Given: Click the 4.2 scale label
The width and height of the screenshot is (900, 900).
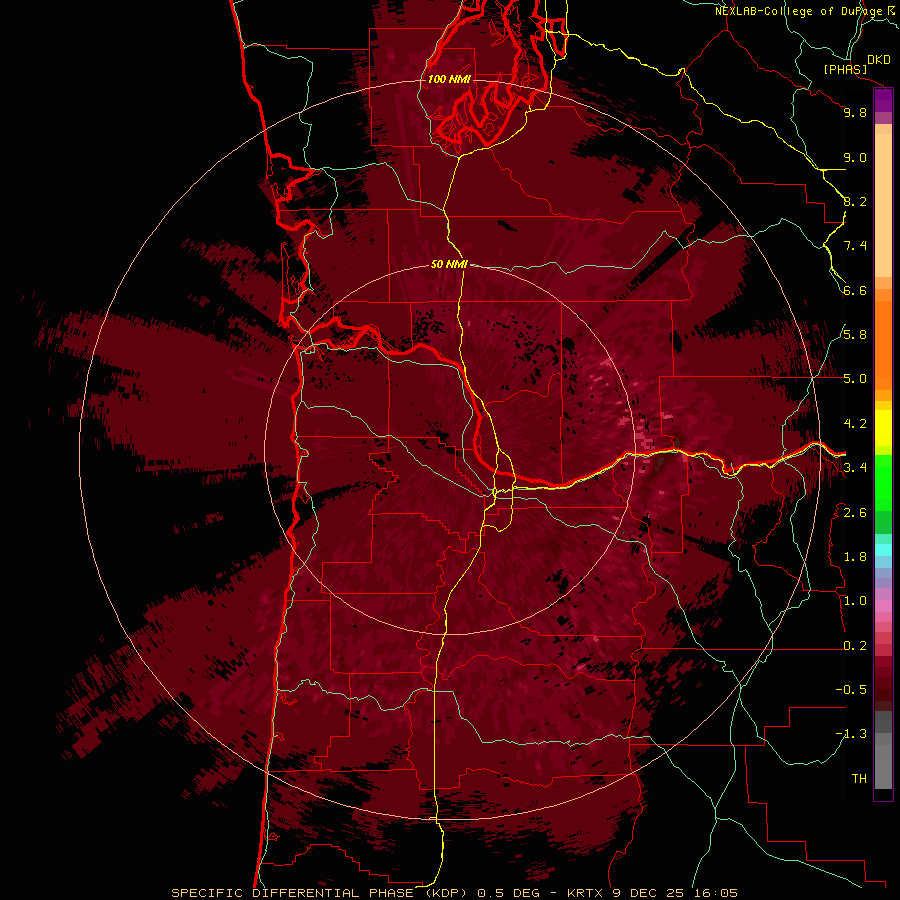Looking at the screenshot, I should click(855, 424).
